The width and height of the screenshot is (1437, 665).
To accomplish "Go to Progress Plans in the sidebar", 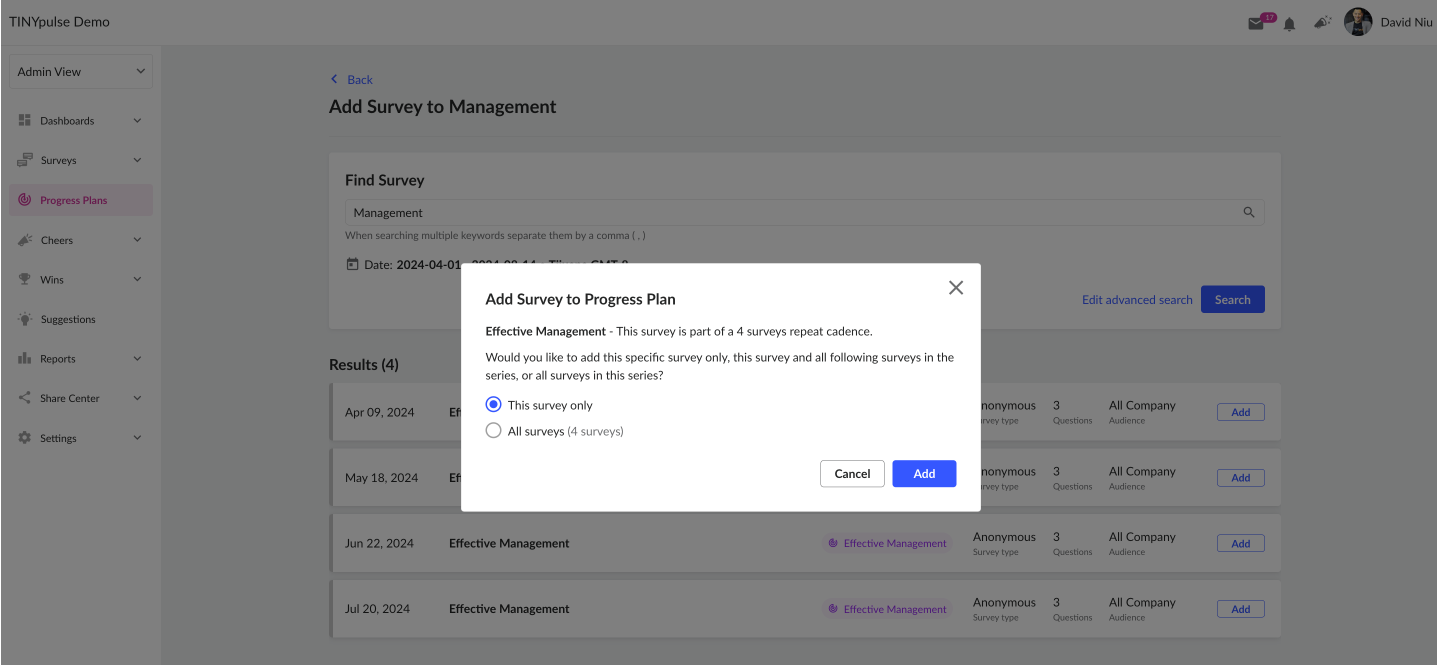I will [81, 200].
